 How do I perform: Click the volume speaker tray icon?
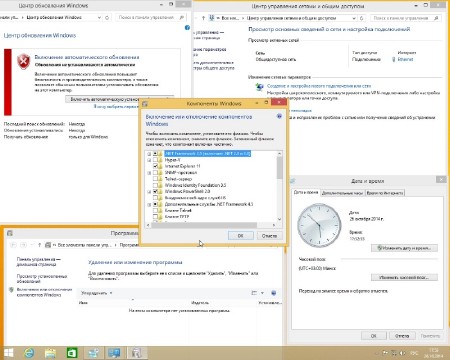click(403, 353)
